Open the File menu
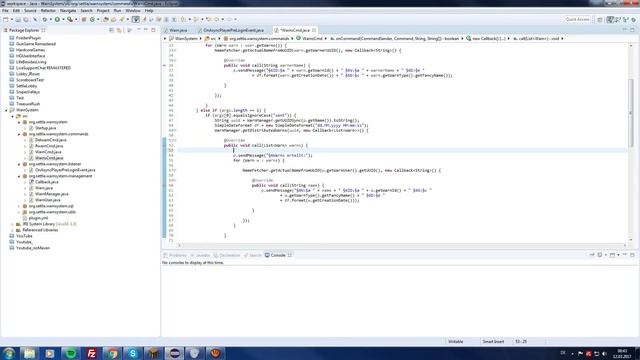This screenshot has width=640, height=360. pyautogui.click(x=5, y=11)
